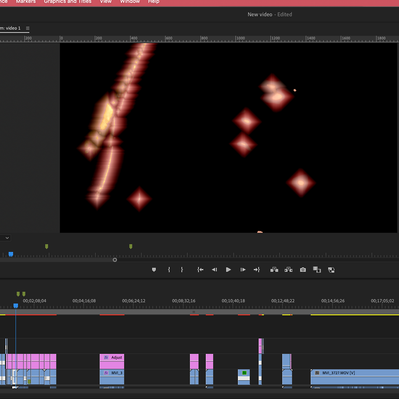Open the Window menu
The height and width of the screenshot is (399, 399).
130,2
